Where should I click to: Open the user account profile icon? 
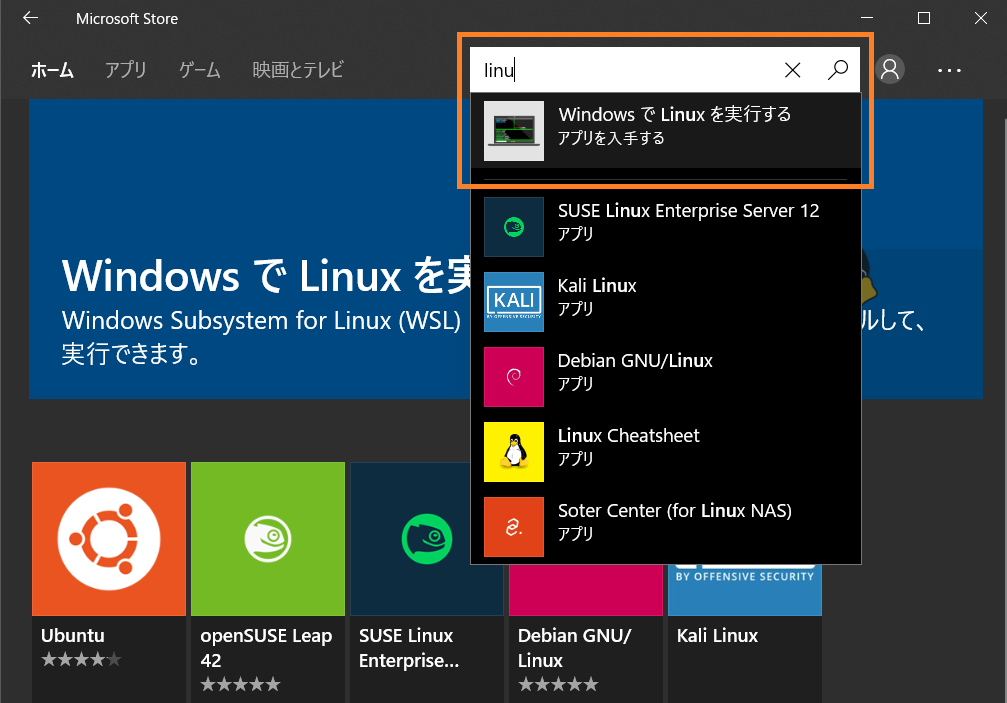click(x=889, y=69)
